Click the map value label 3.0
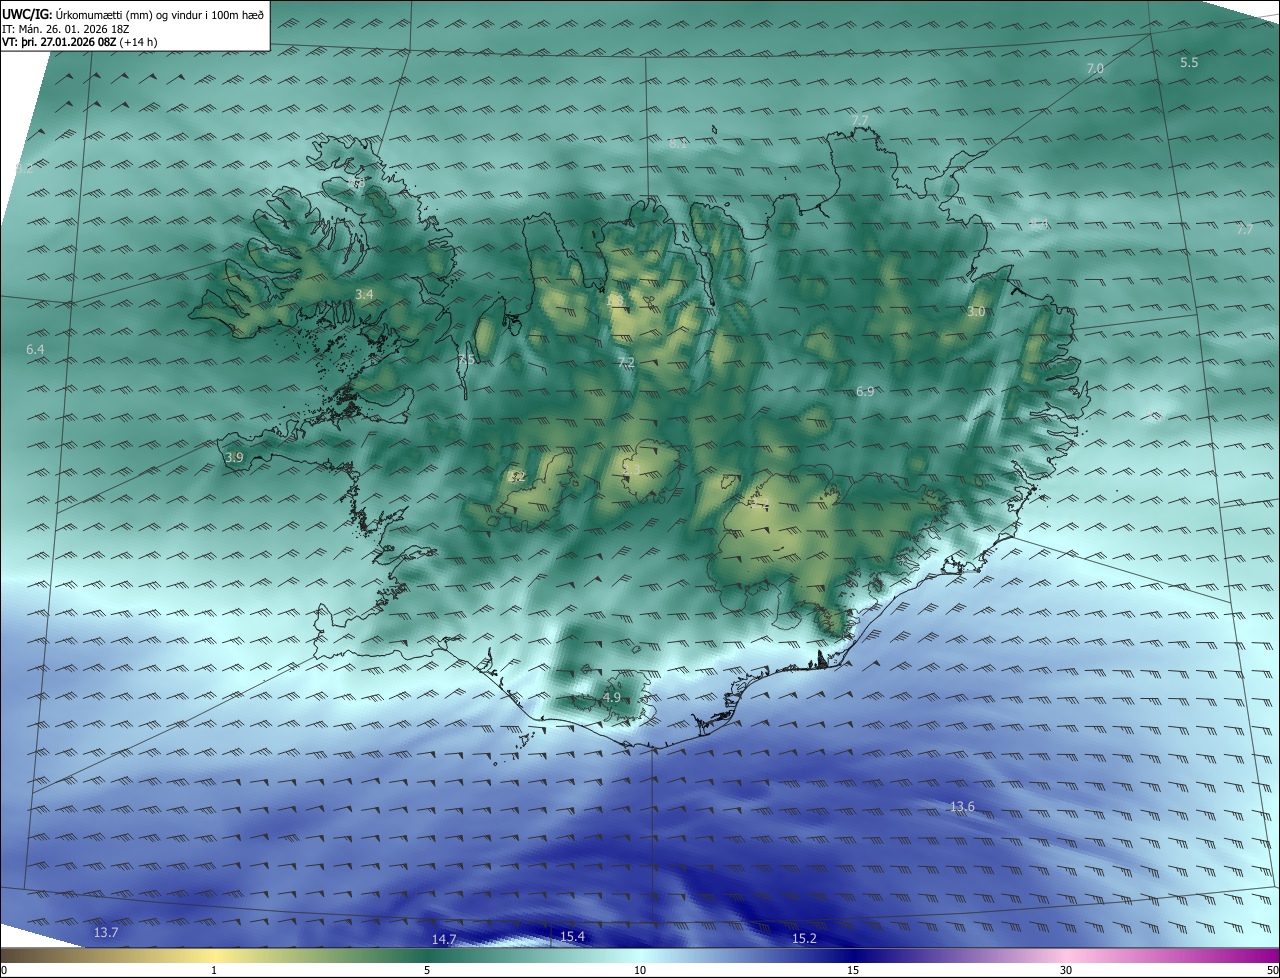Image resolution: width=1280 pixels, height=978 pixels. click(x=976, y=312)
